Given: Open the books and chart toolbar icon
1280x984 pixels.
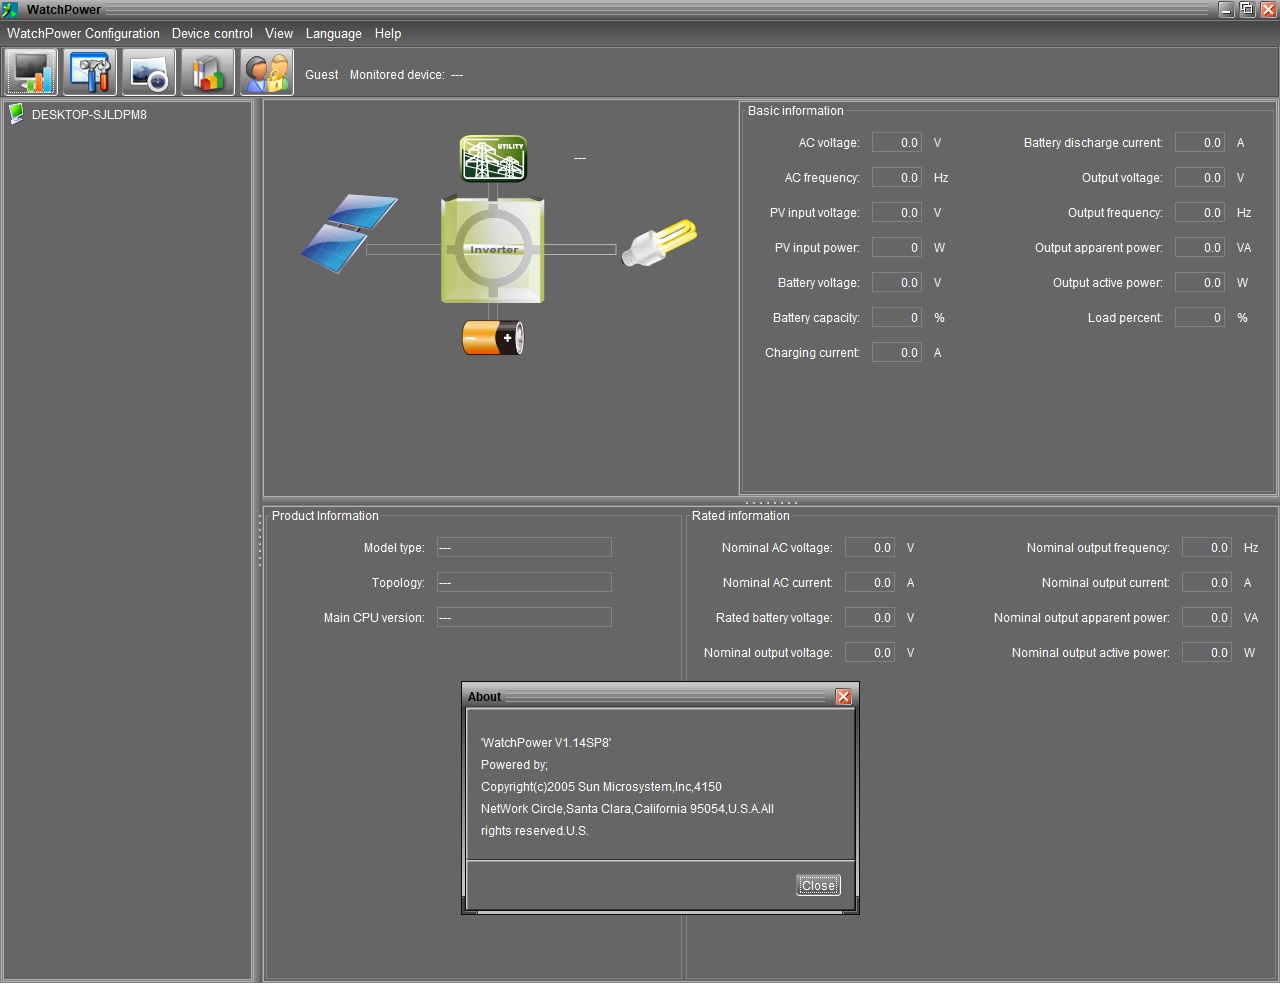Looking at the screenshot, I should pyautogui.click(x=208, y=72).
